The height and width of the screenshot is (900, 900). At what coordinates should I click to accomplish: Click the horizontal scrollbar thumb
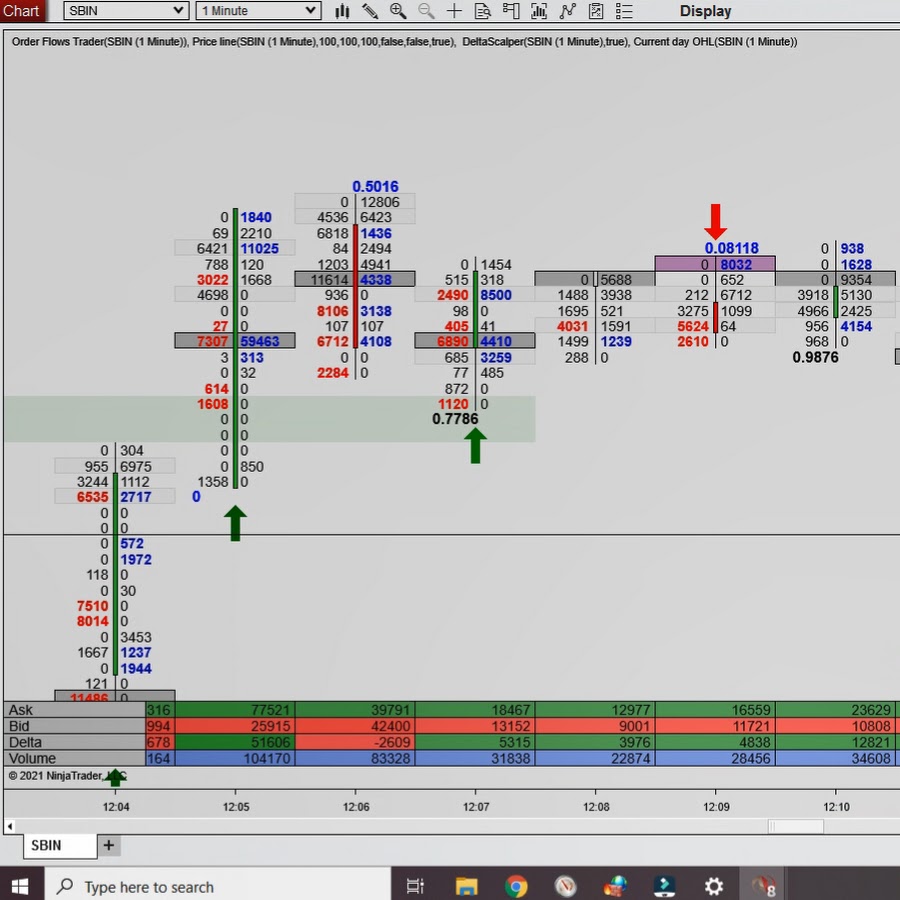(x=795, y=826)
